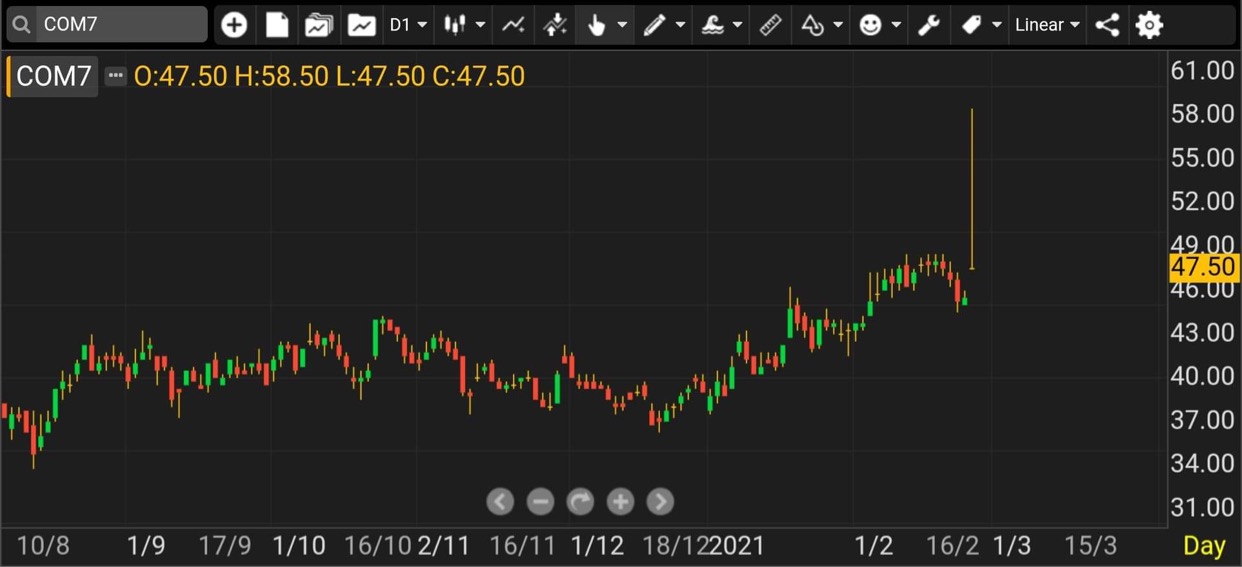Open the D1 timeframe dropdown
This screenshot has width=1242, height=567.
coord(408,25)
